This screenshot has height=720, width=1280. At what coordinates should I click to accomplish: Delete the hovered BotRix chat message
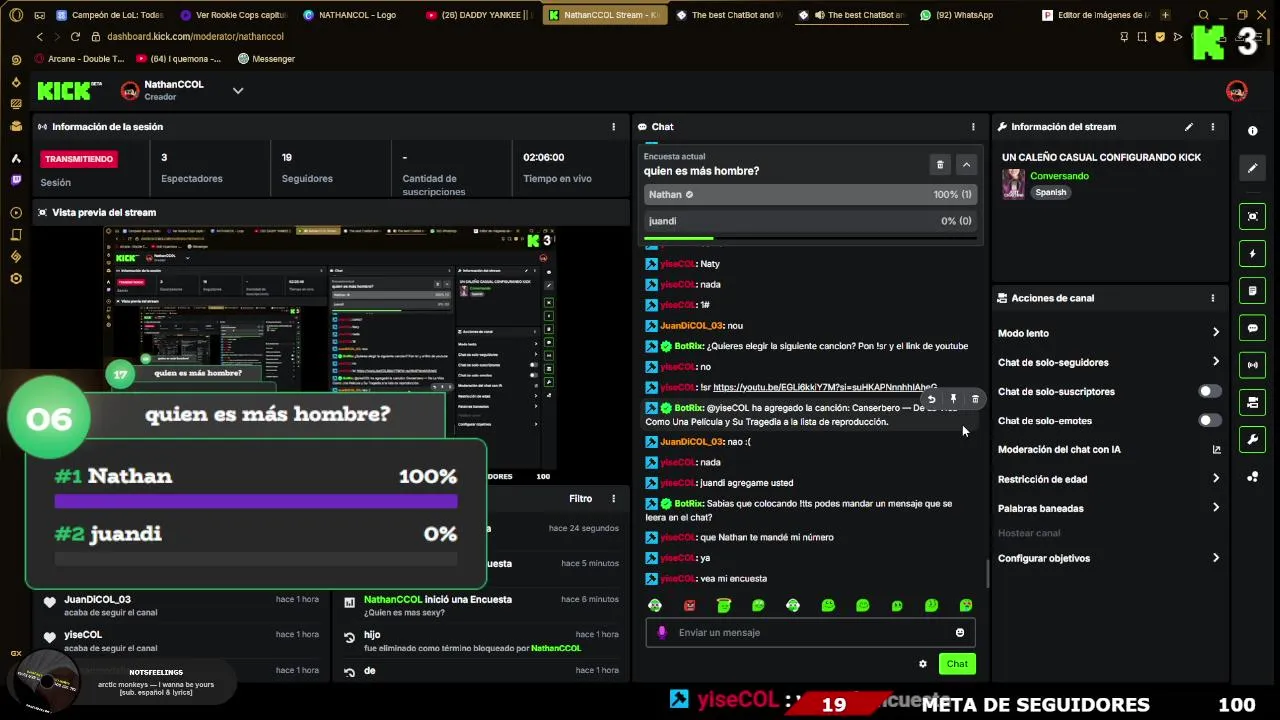tap(975, 399)
